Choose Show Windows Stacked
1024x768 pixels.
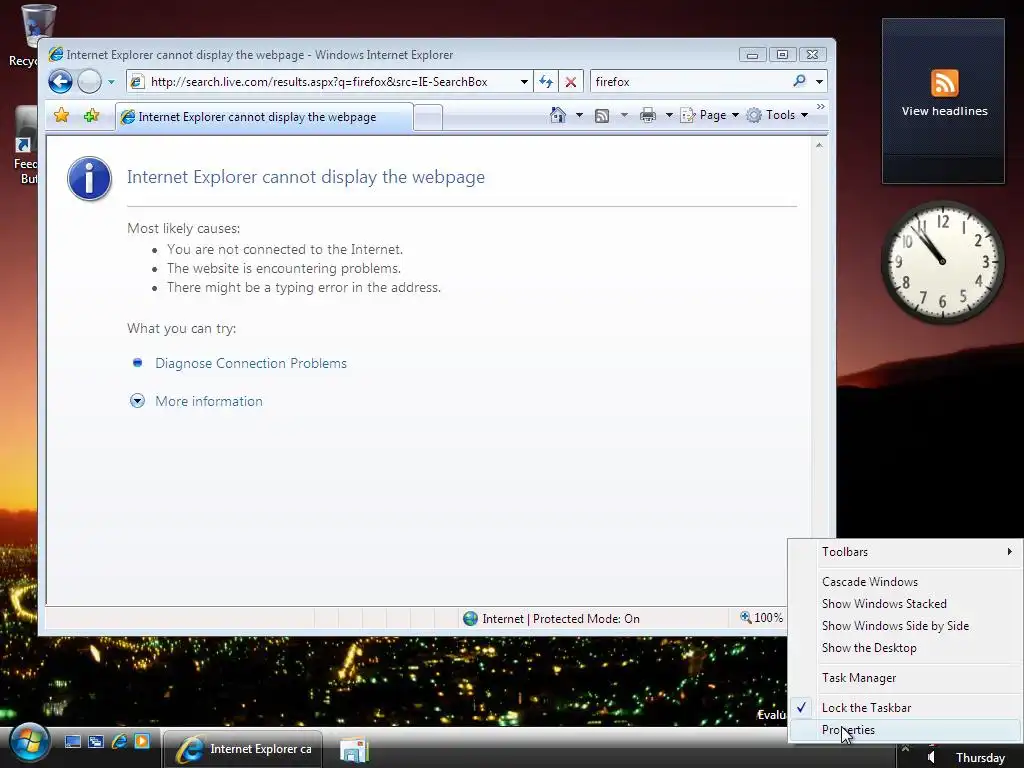[905, 604]
